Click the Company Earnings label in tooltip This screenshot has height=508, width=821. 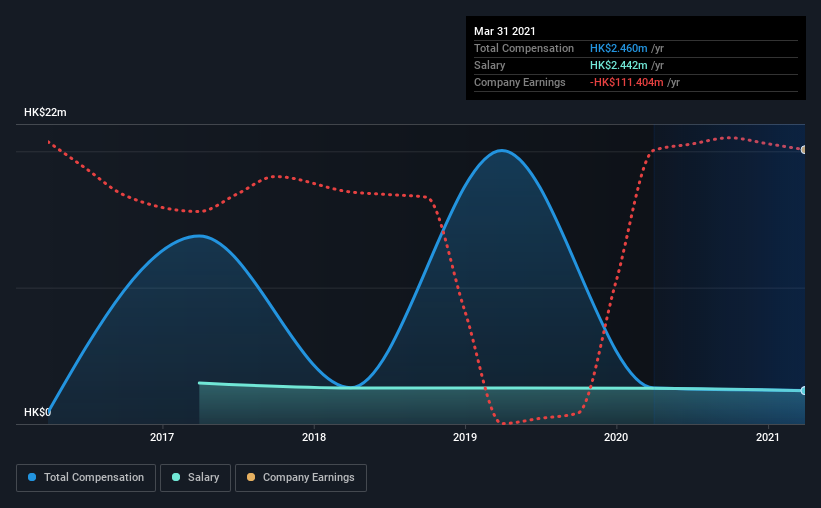519,82
